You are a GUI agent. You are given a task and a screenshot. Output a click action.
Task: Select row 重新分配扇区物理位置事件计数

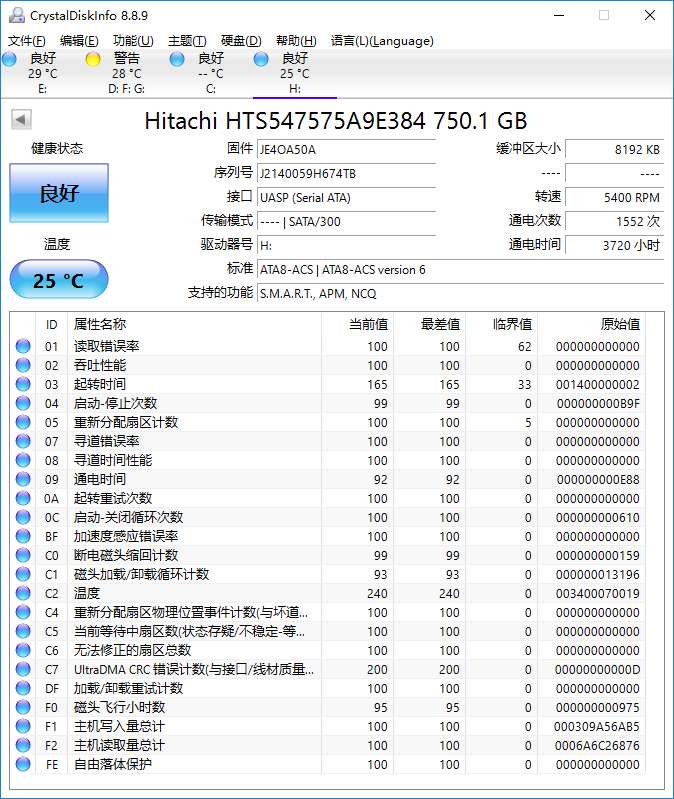pos(330,612)
